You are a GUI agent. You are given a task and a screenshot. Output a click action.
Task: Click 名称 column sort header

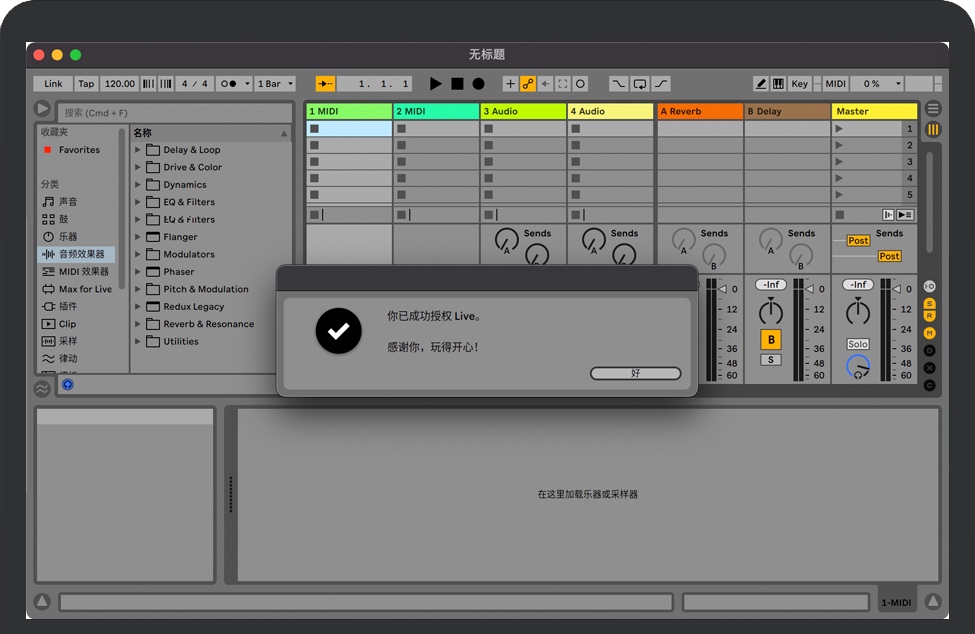point(211,132)
